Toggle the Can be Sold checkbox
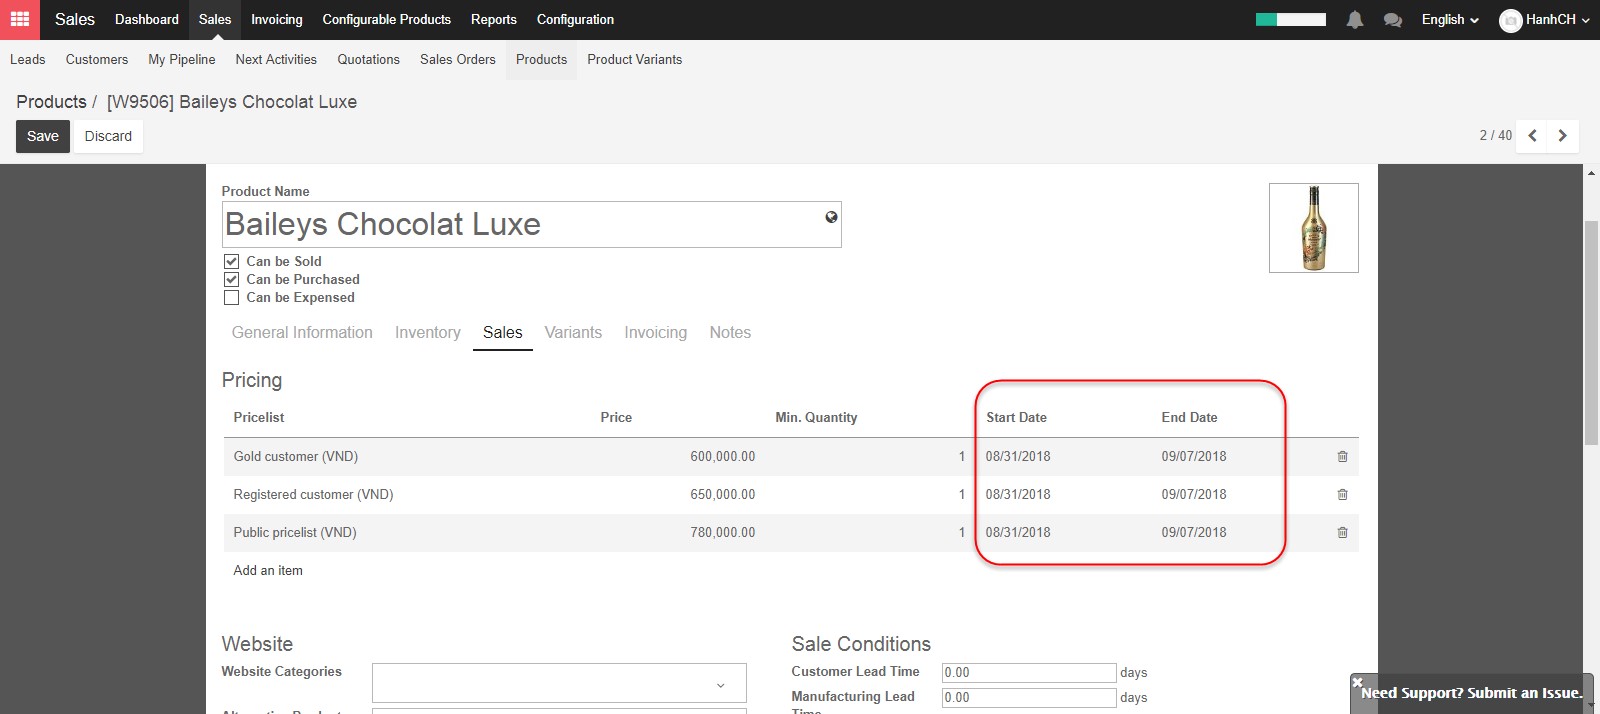This screenshot has width=1600, height=714. pyautogui.click(x=231, y=261)
